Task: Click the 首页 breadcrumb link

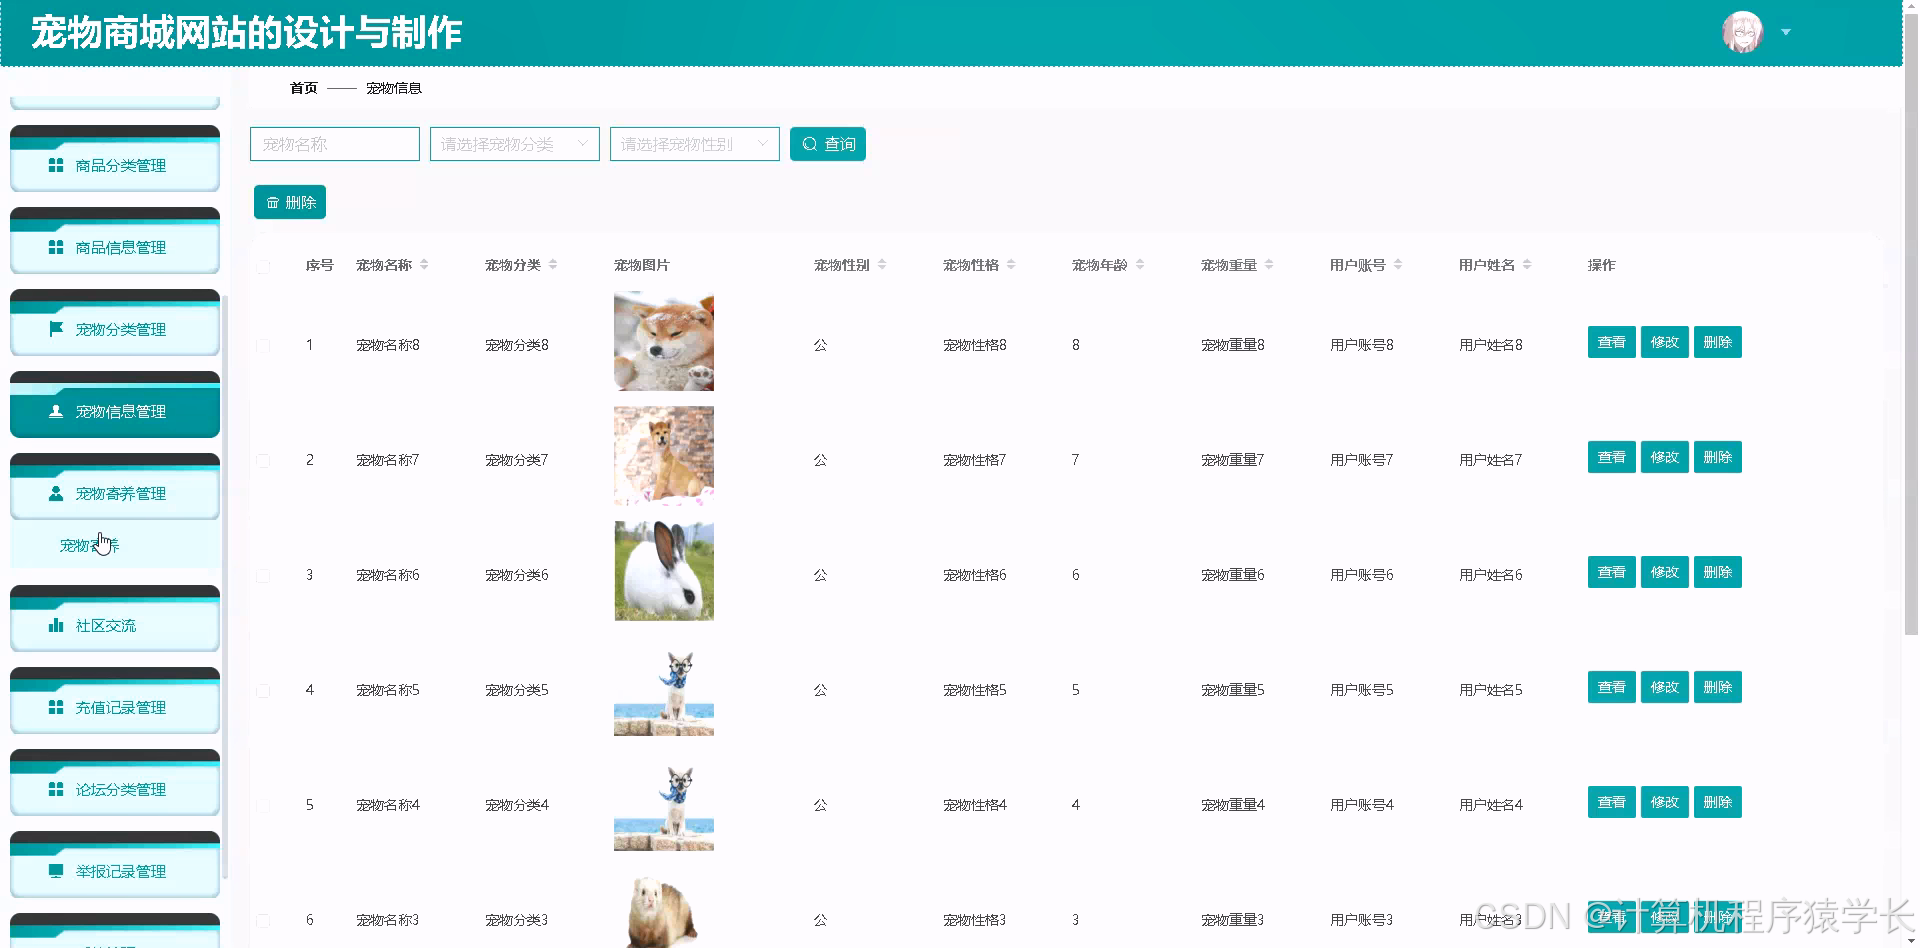Action: 304,88
